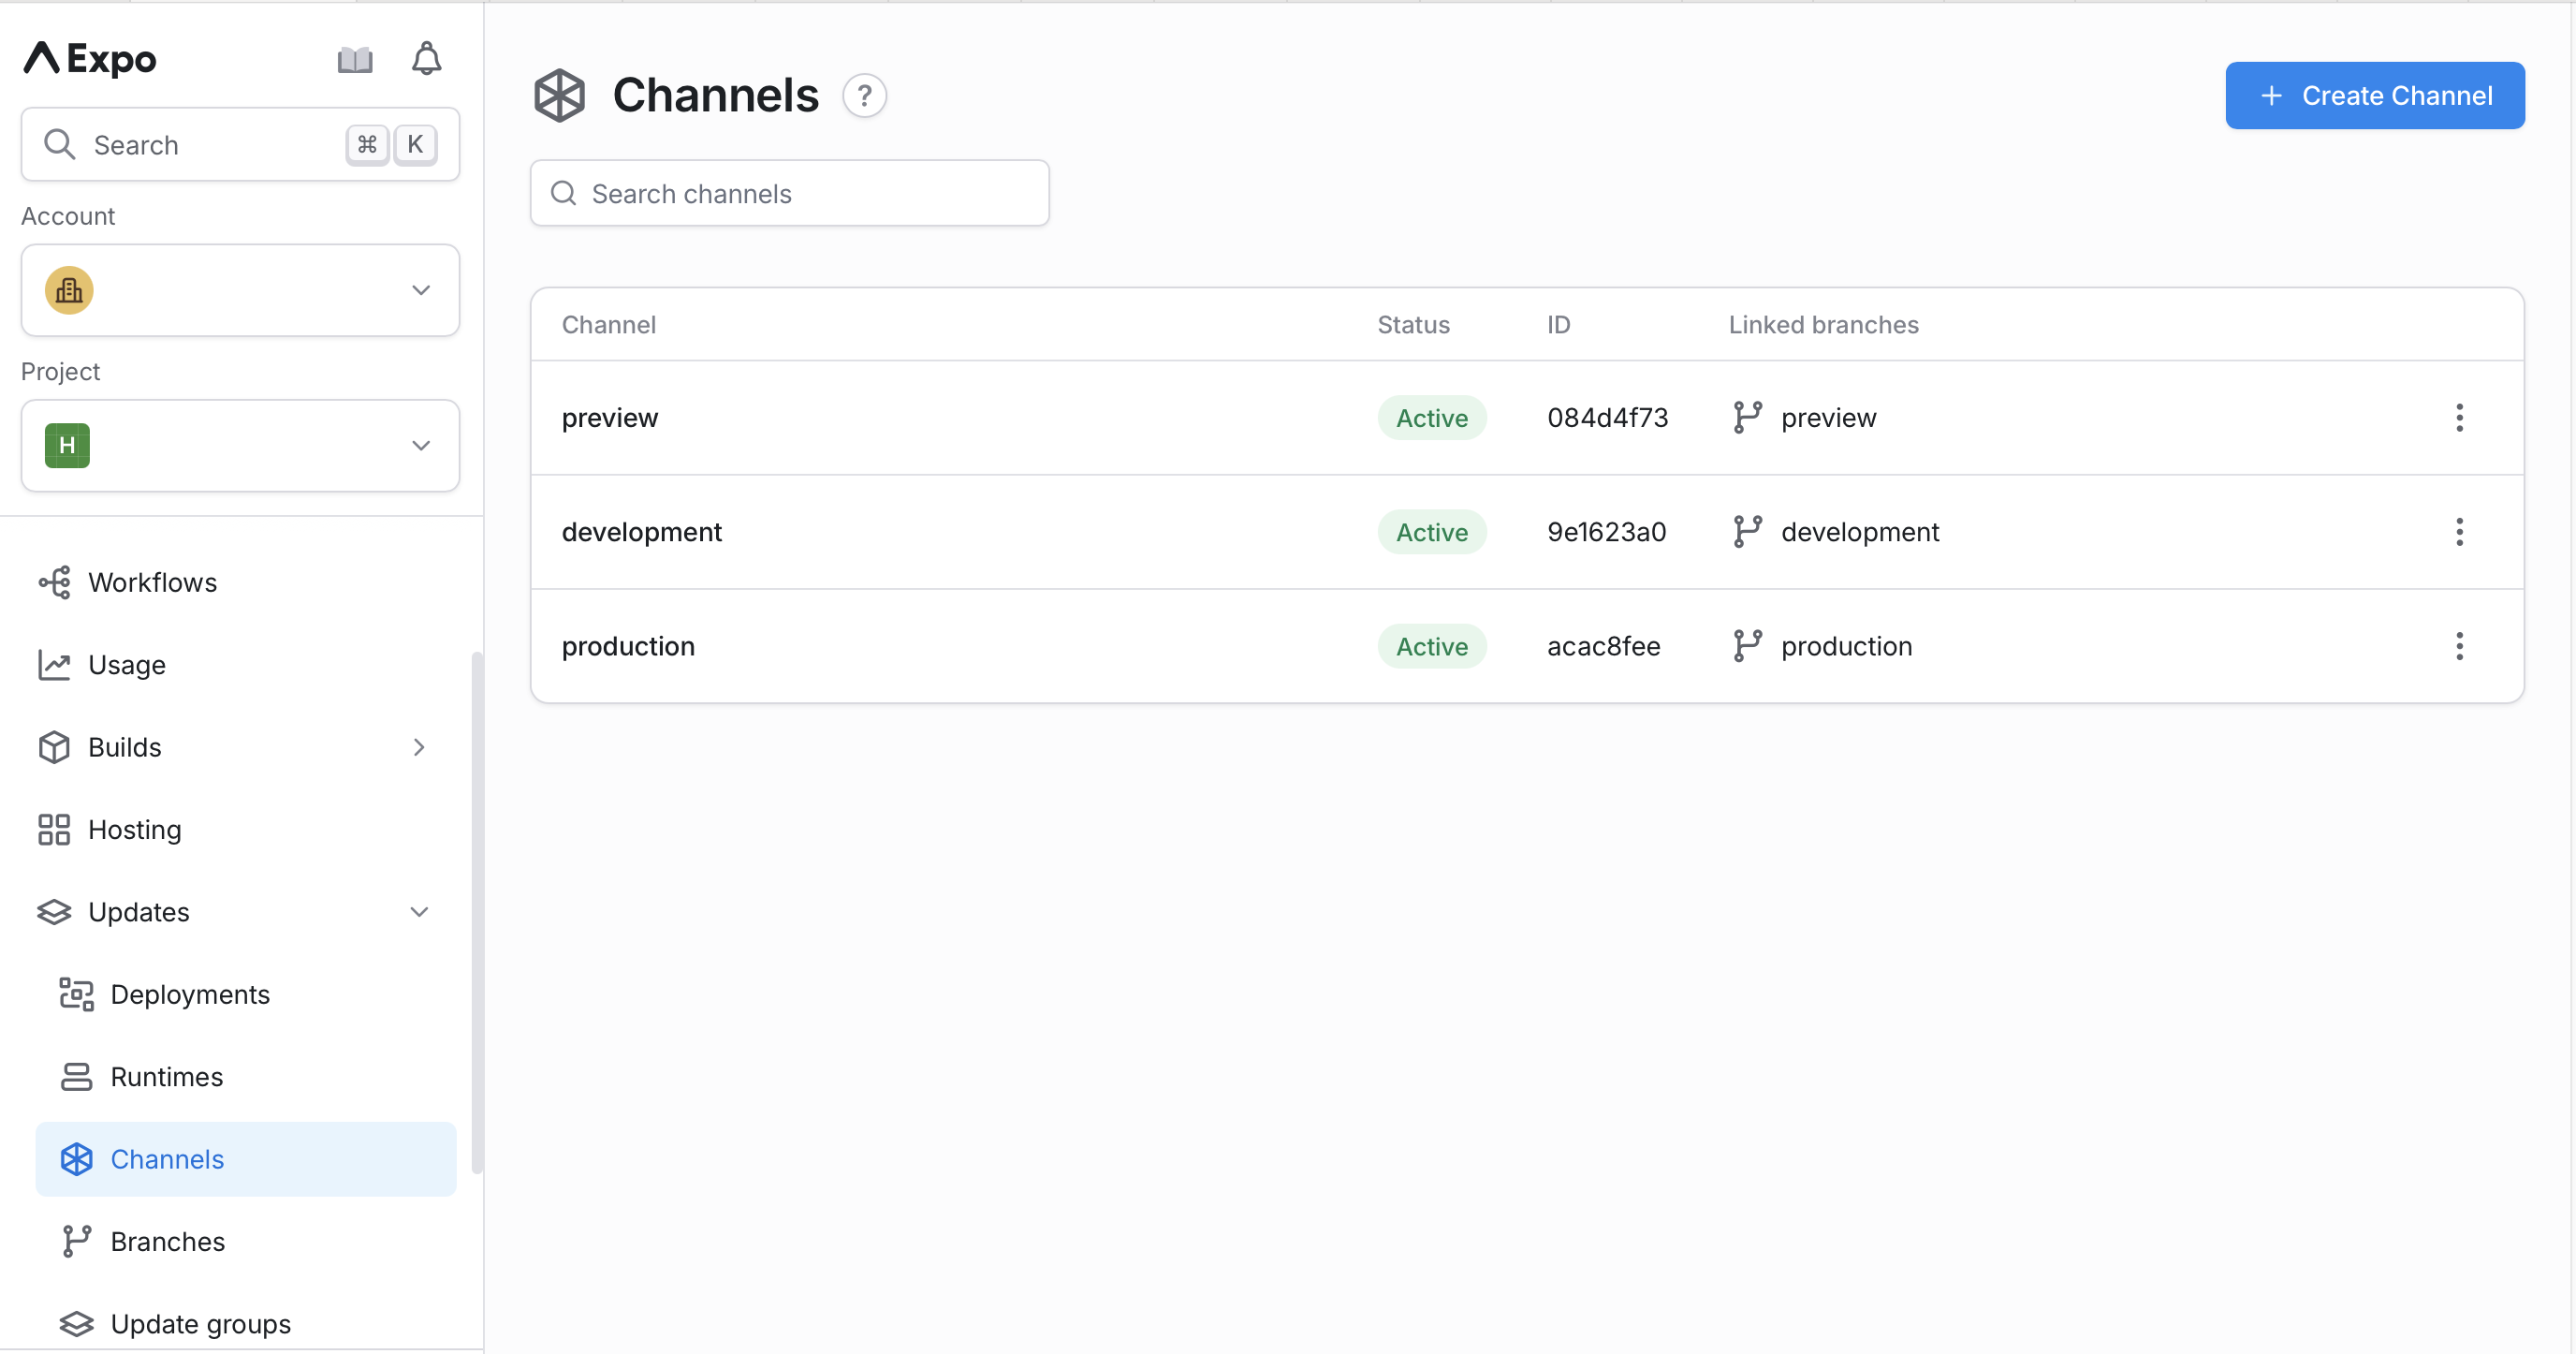2576x1354 pixels.
Task: Open the preview channel link
Action: [x=610, y=418]
